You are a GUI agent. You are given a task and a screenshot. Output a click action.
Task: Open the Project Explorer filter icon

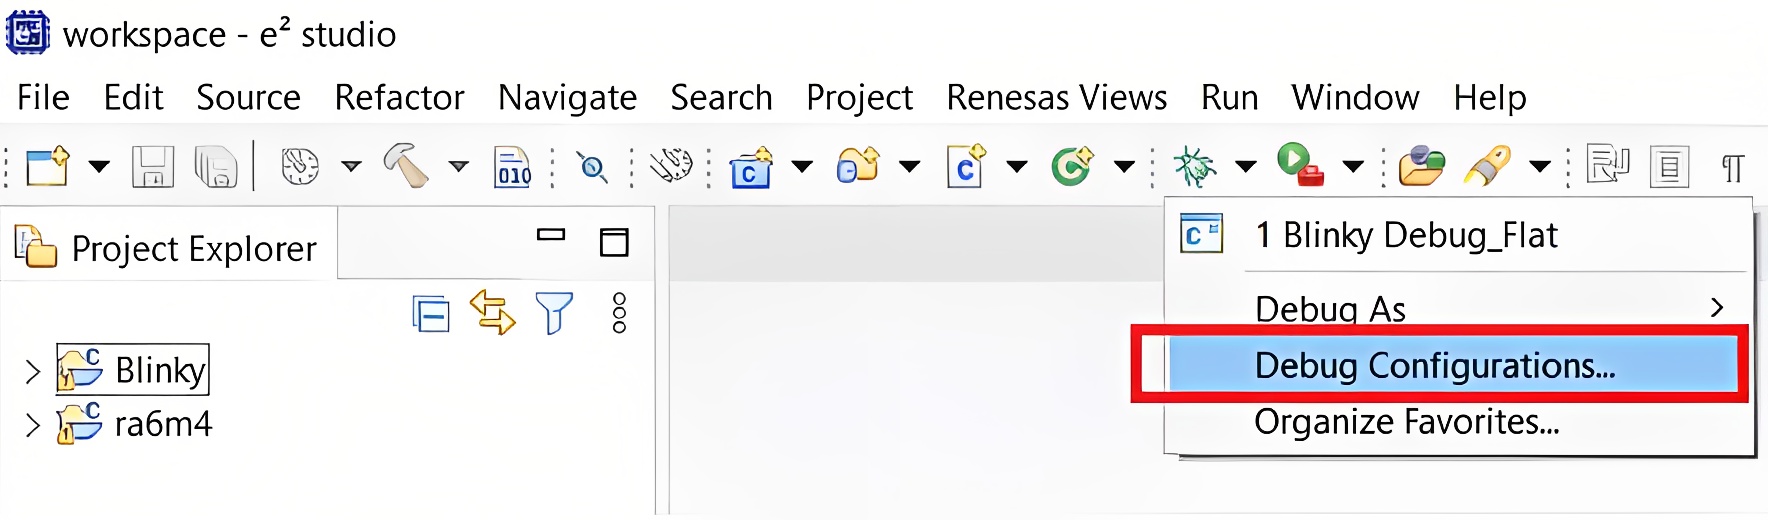[x=554, y=313]
